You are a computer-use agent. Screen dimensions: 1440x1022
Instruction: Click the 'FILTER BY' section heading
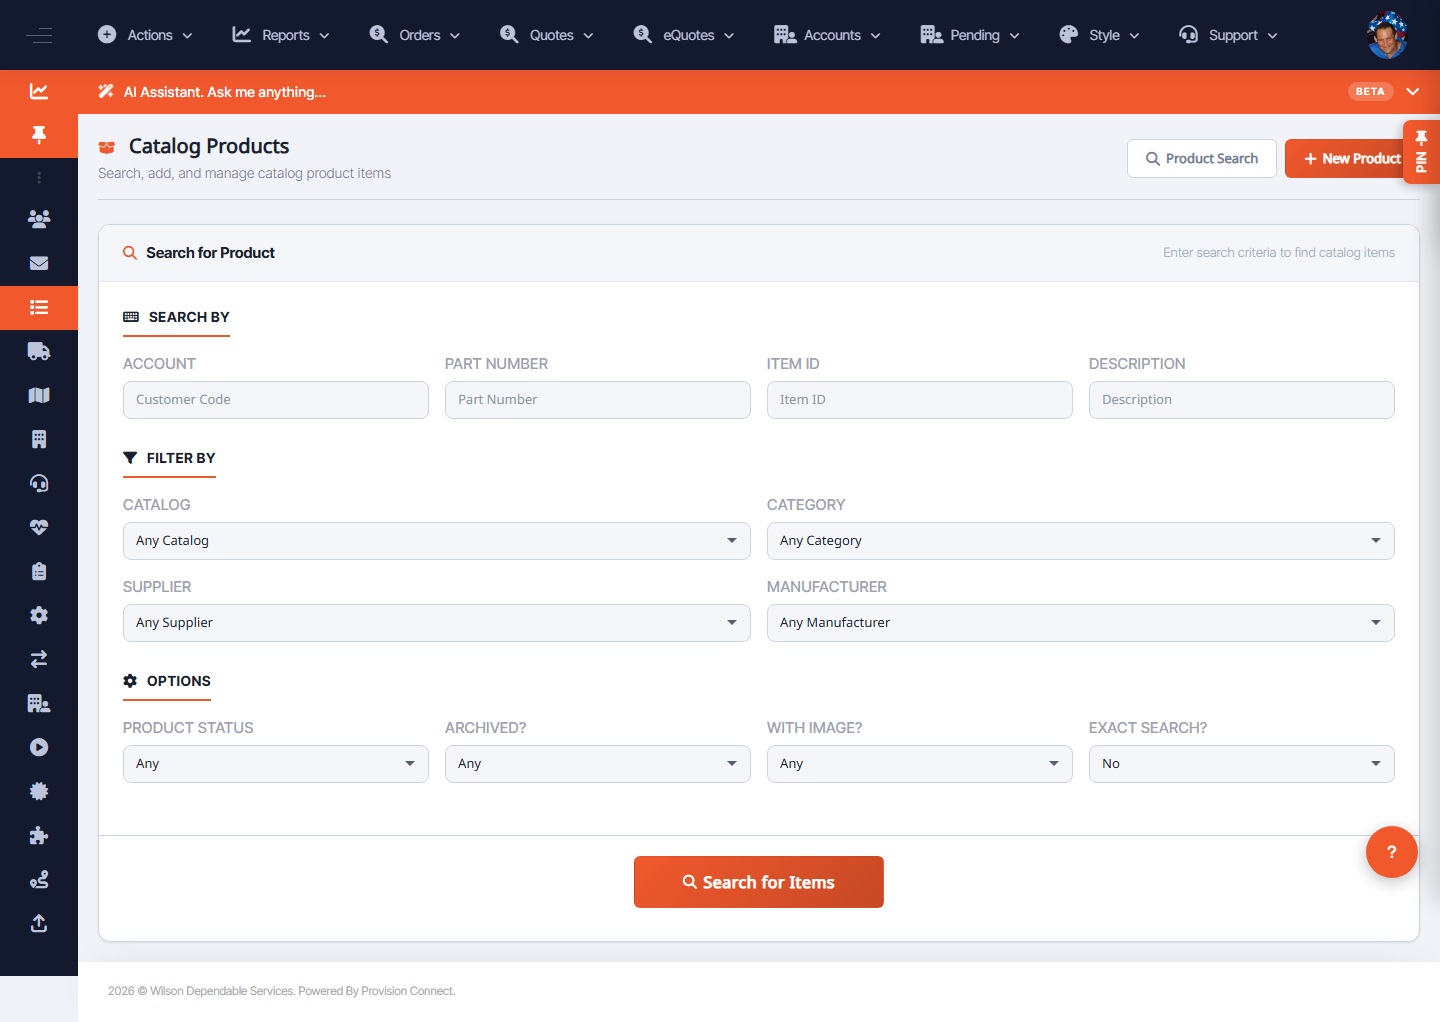[x=181, y=458]
